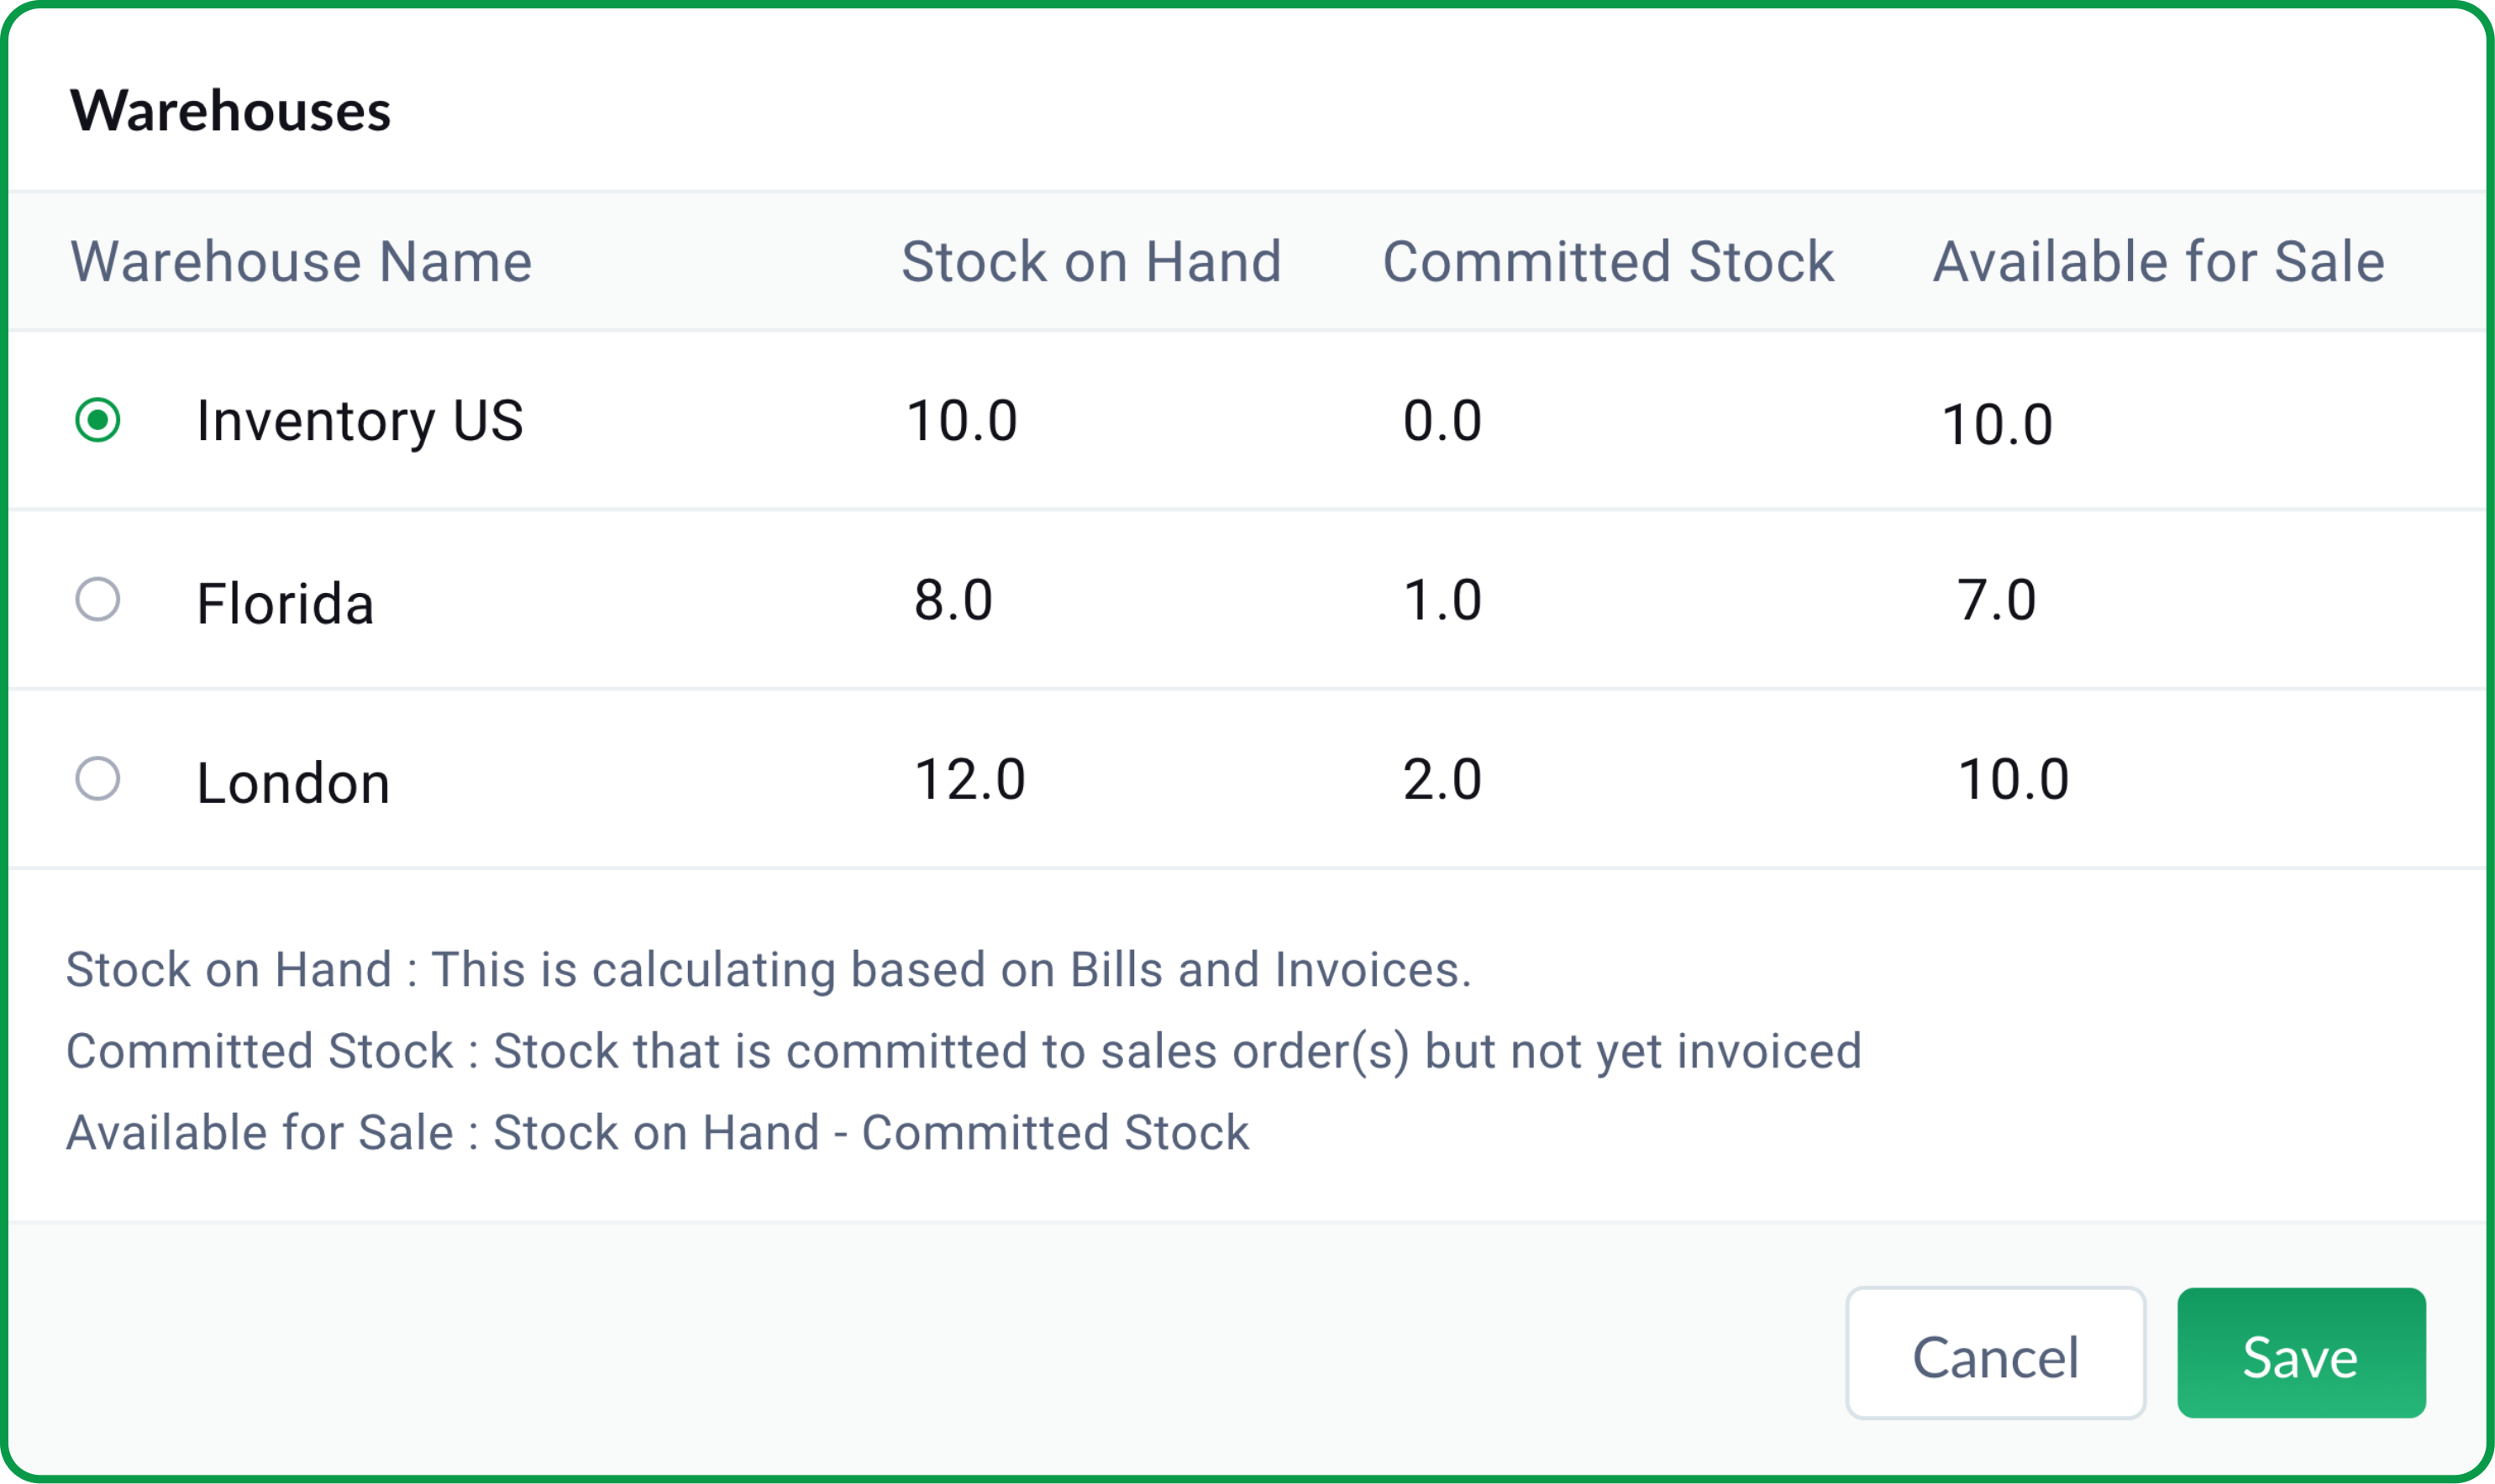
Task: Select the Florida warehouse radio button
Action: [98, 601]
